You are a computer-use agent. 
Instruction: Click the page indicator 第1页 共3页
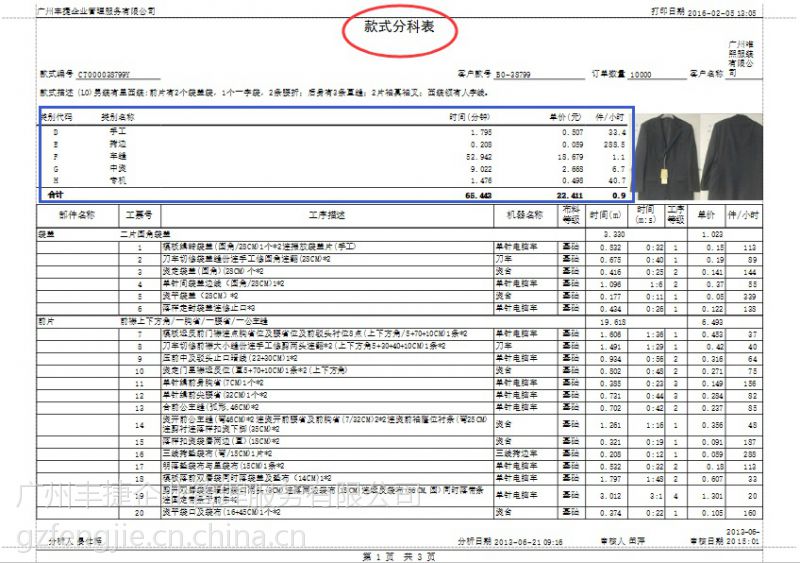pyautogui.click(x=397, y=554)
